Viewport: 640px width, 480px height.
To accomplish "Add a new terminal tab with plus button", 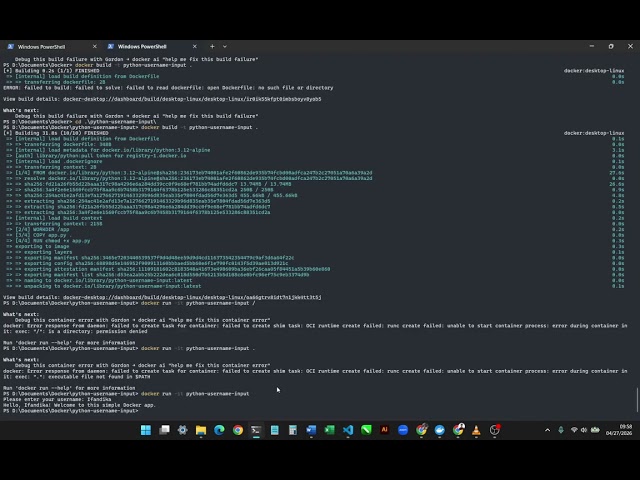I will coord(212,47).
